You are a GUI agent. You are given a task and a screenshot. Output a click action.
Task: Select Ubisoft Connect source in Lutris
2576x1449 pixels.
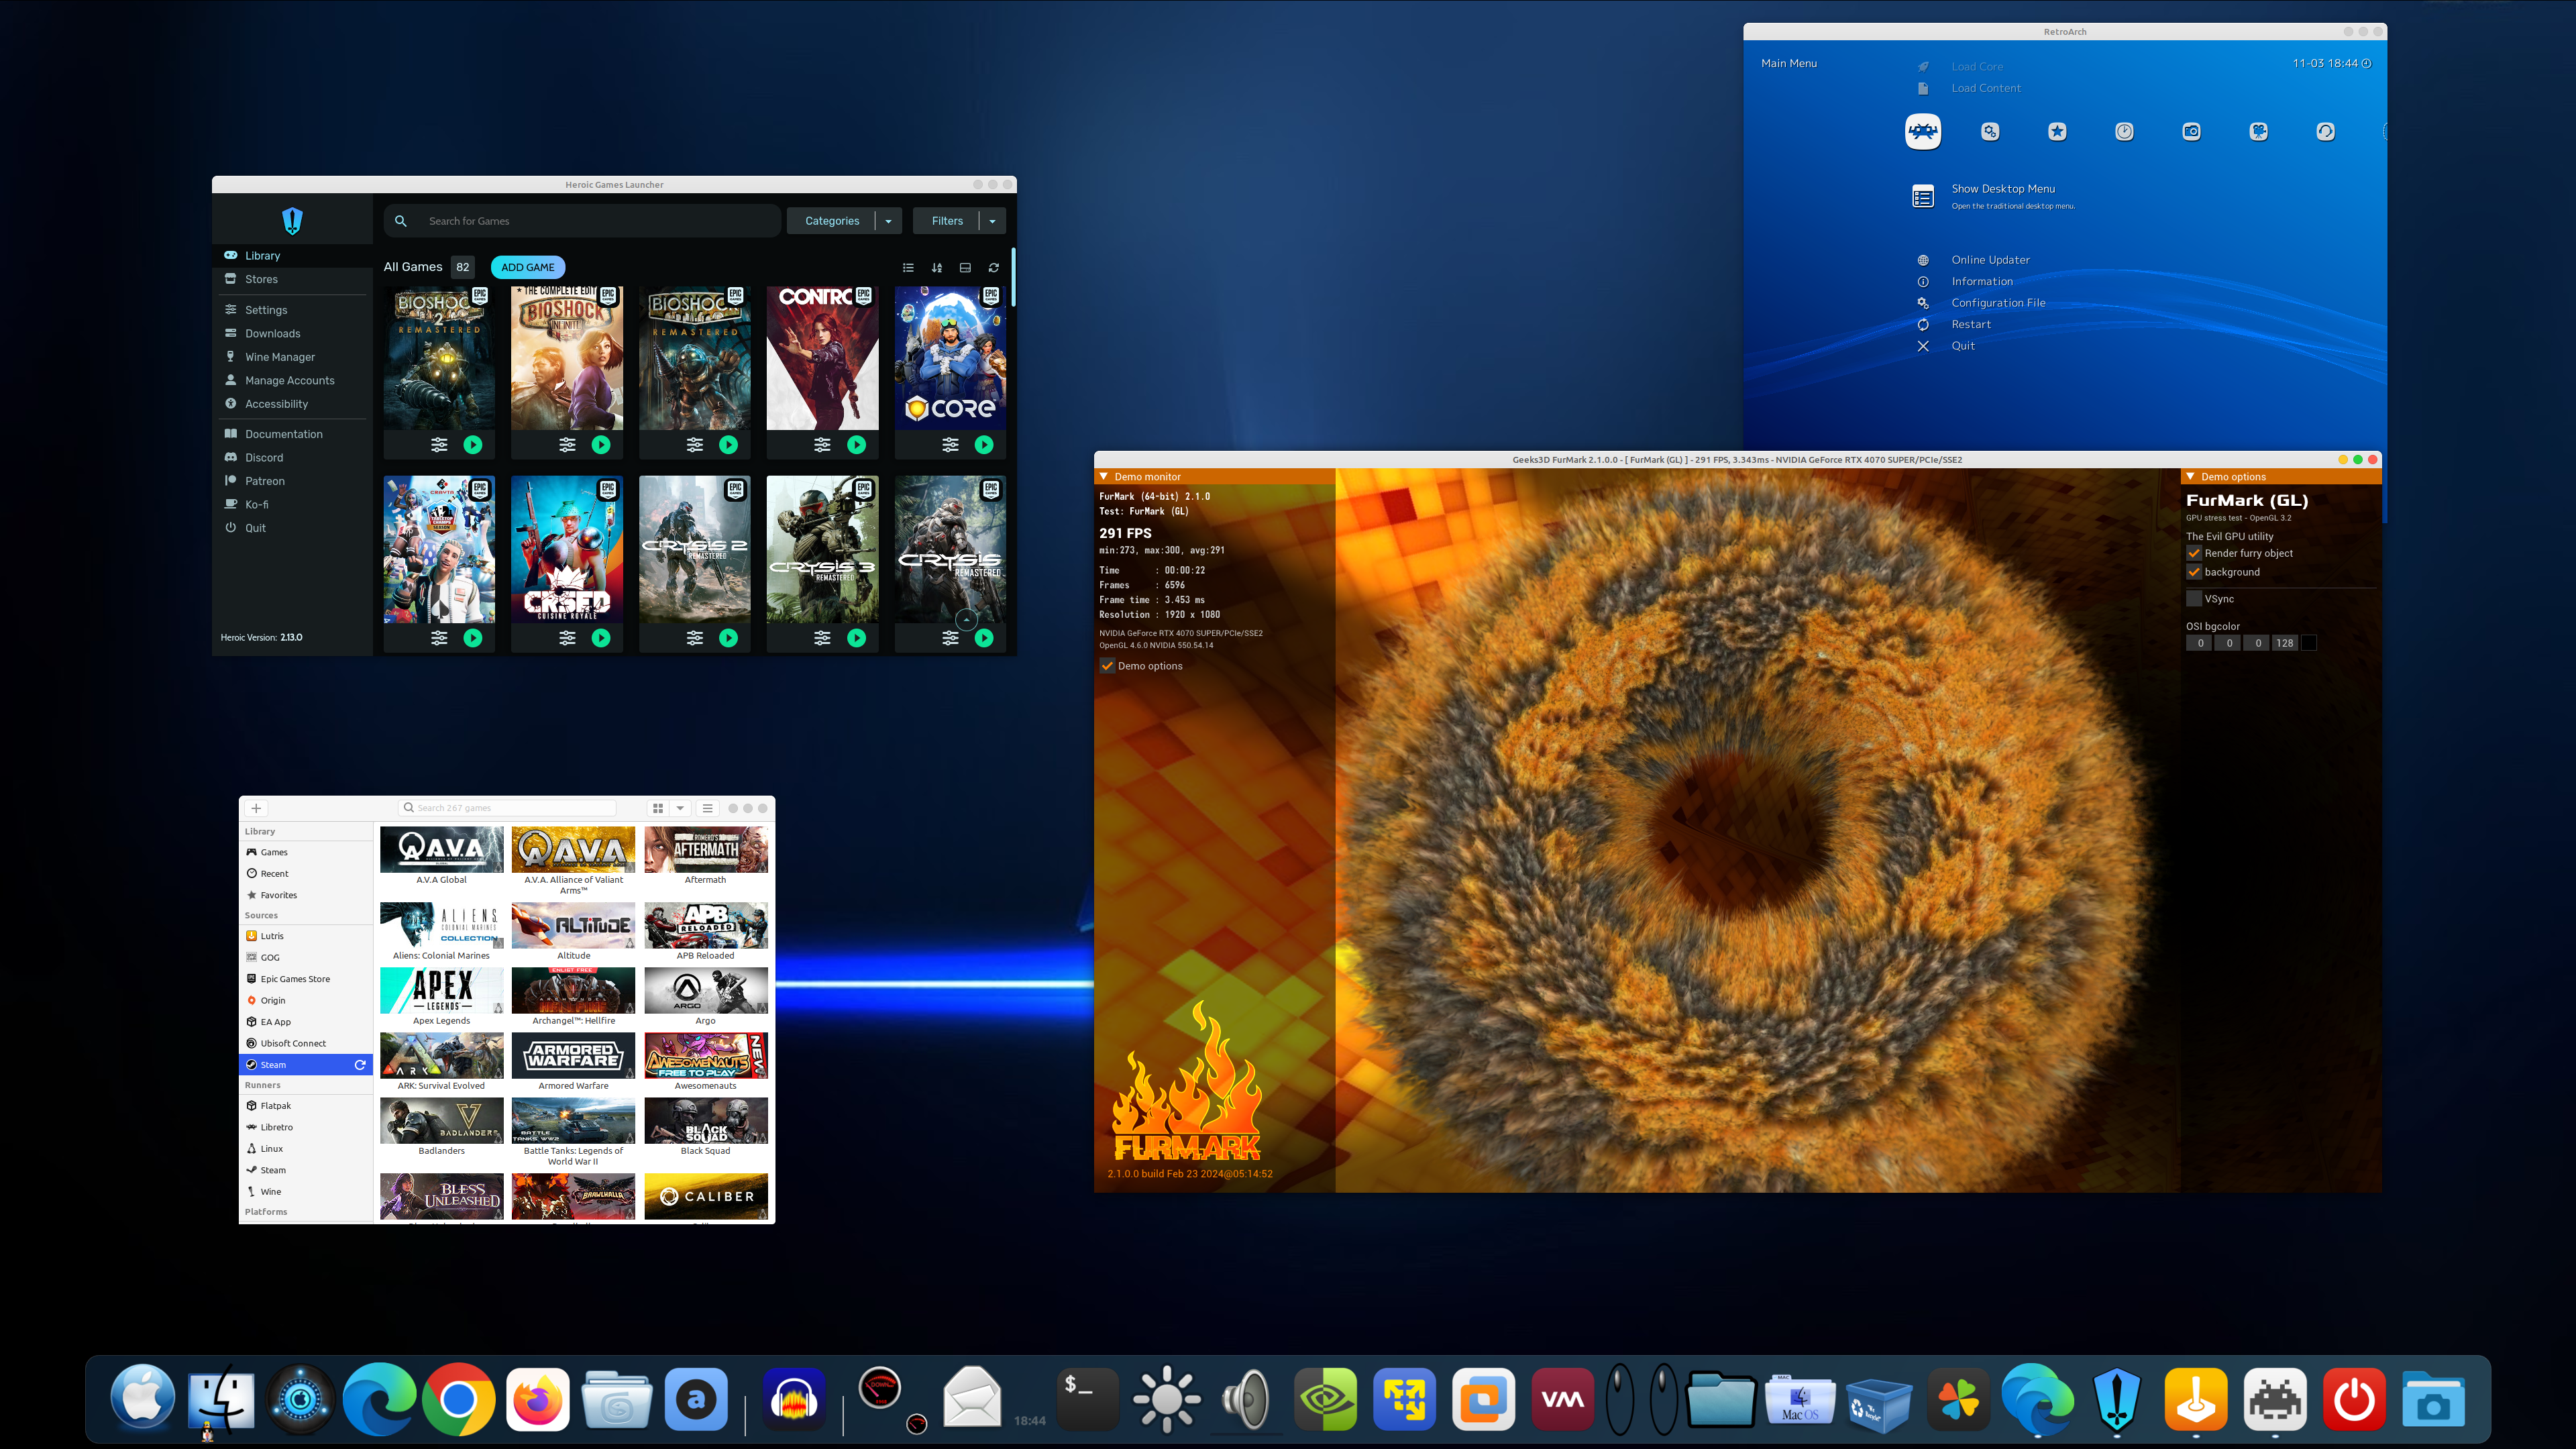pyautogui.click(x=306, y=1043)
